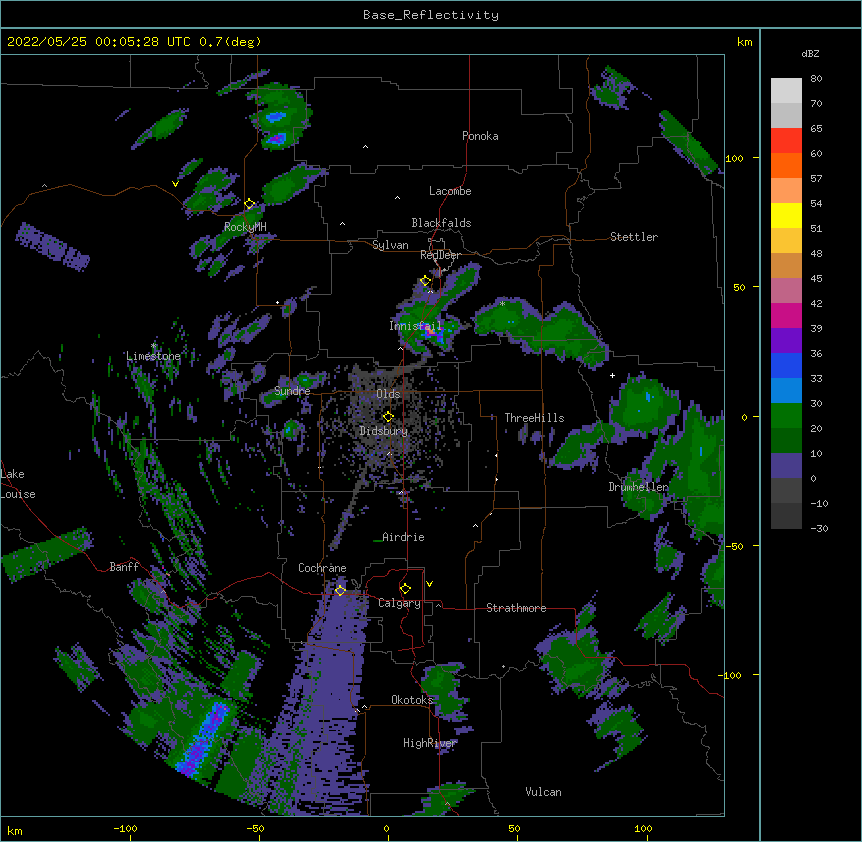Screen dimensions: 862x842
Task: Click the Drumheller label
Action: pos(638,487)
